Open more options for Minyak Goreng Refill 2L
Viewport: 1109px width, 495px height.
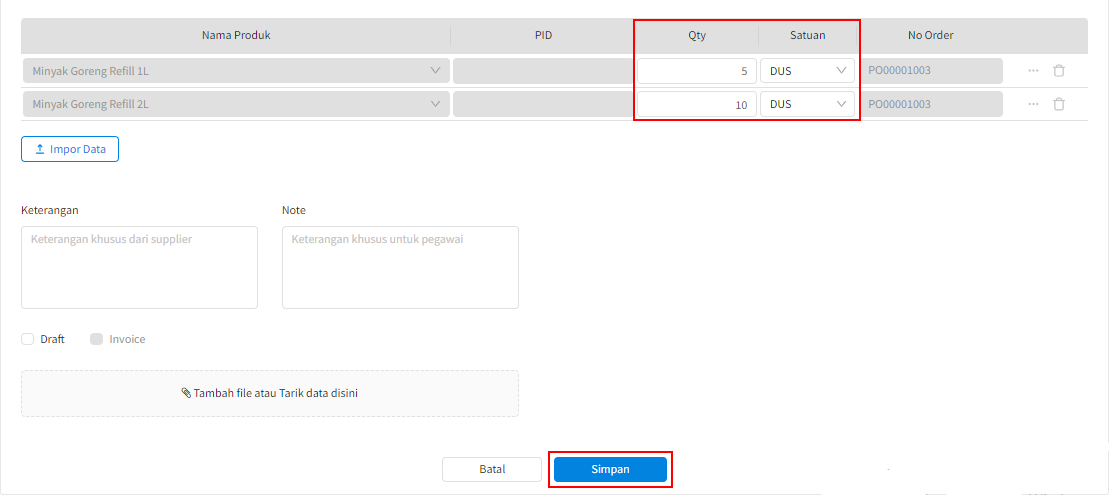pyautogui.click(x=1033, y=104)
